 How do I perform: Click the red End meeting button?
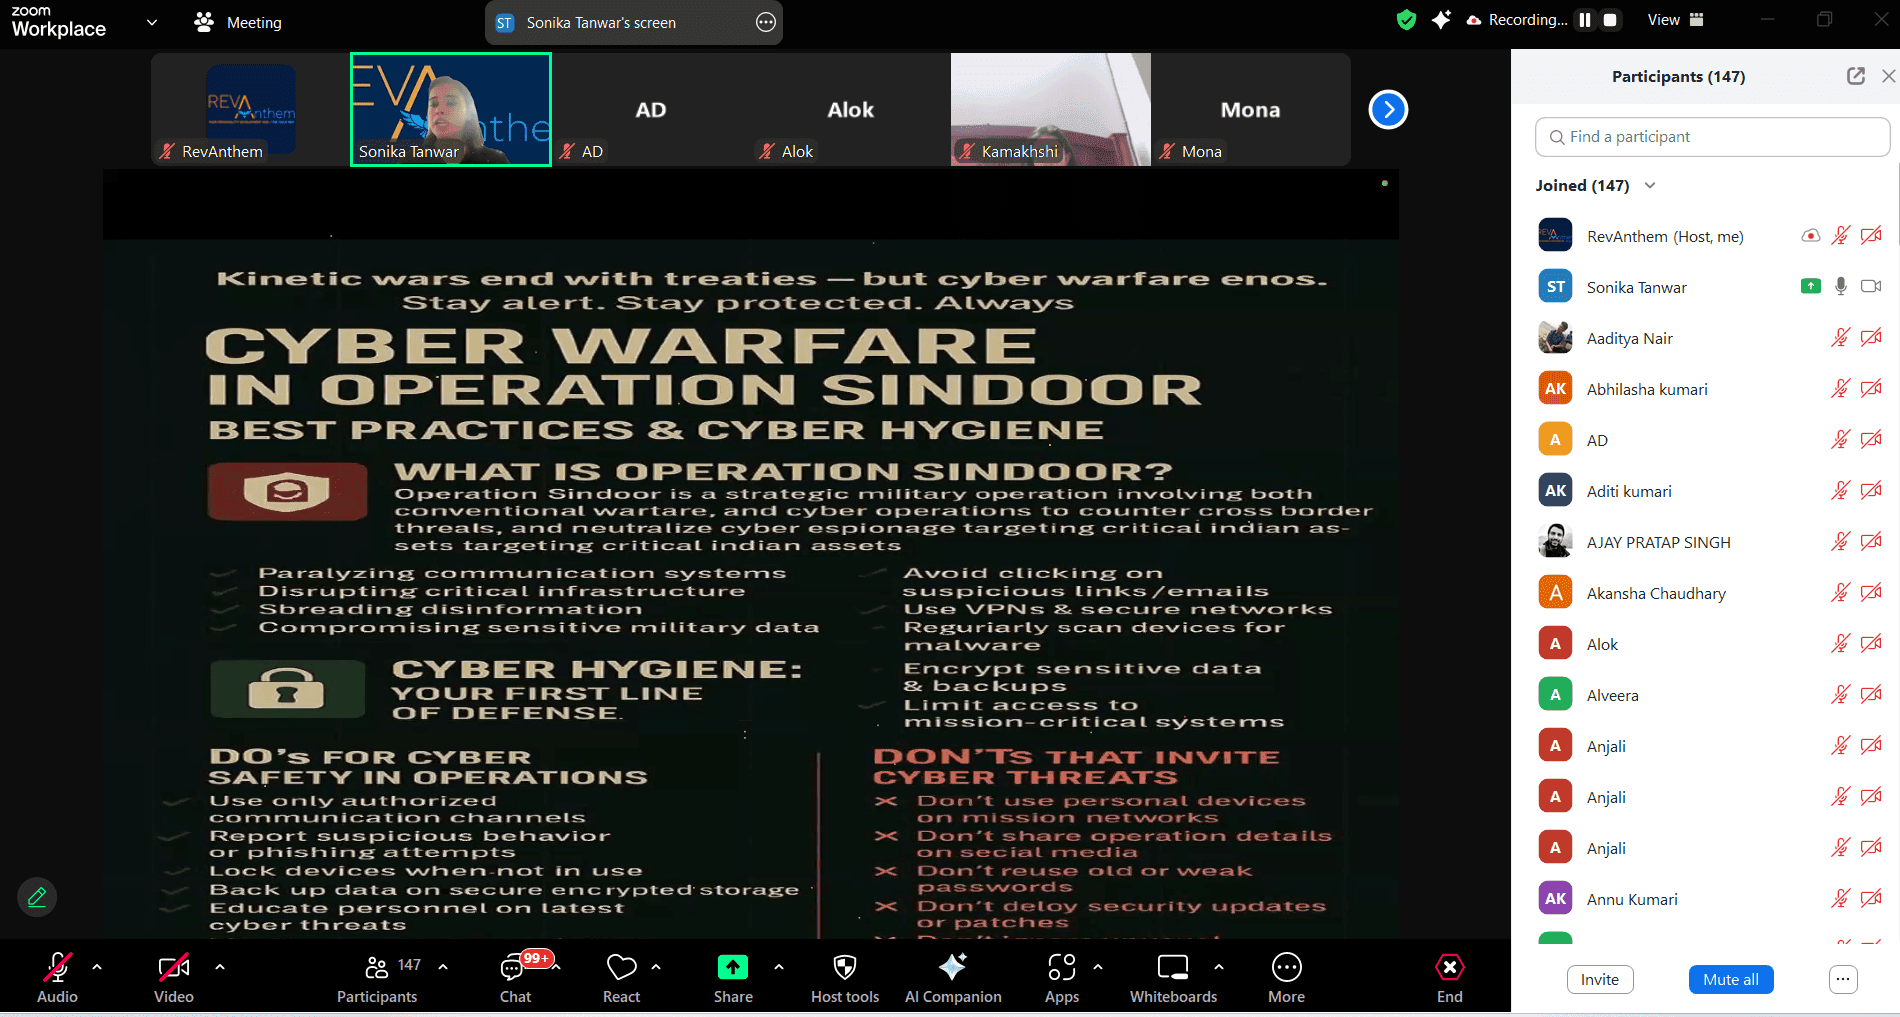pyautogui.click(x=1450, y=977)
